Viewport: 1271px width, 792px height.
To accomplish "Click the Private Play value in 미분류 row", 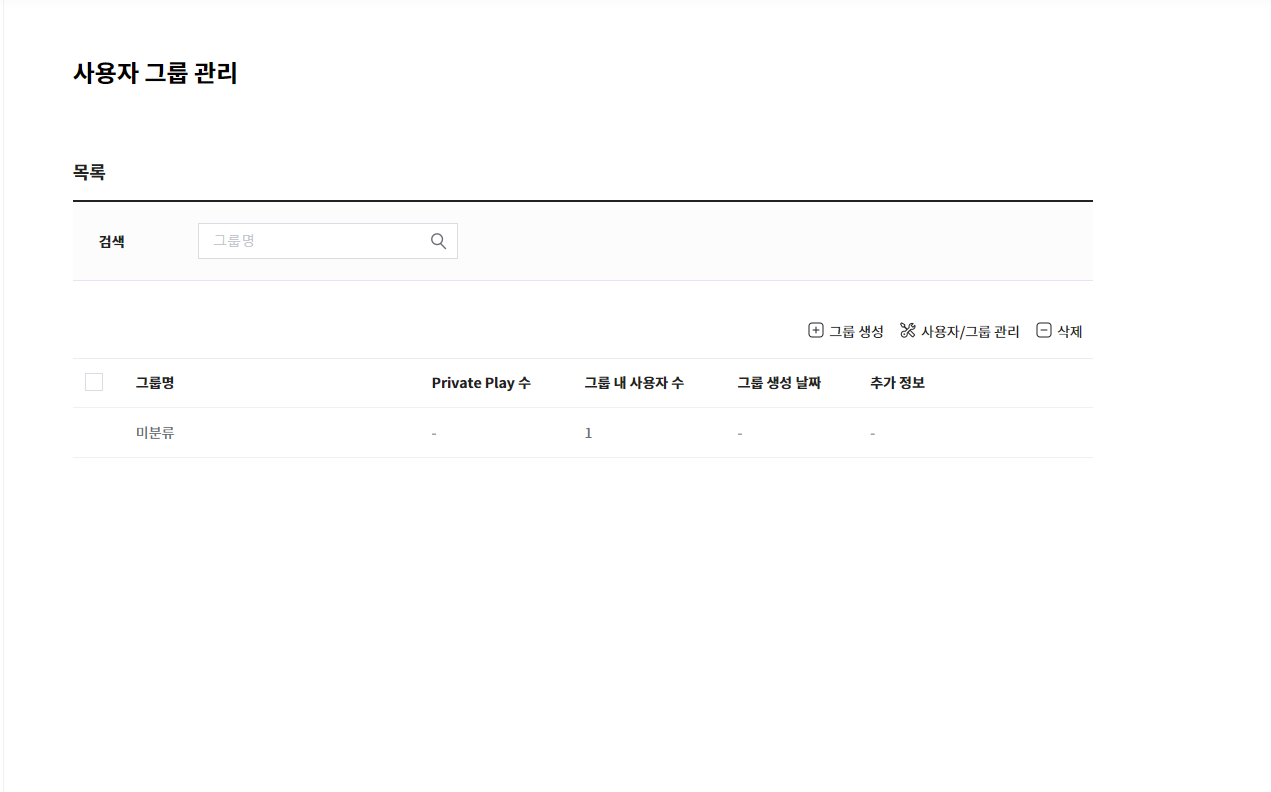I will click(434, 434).
